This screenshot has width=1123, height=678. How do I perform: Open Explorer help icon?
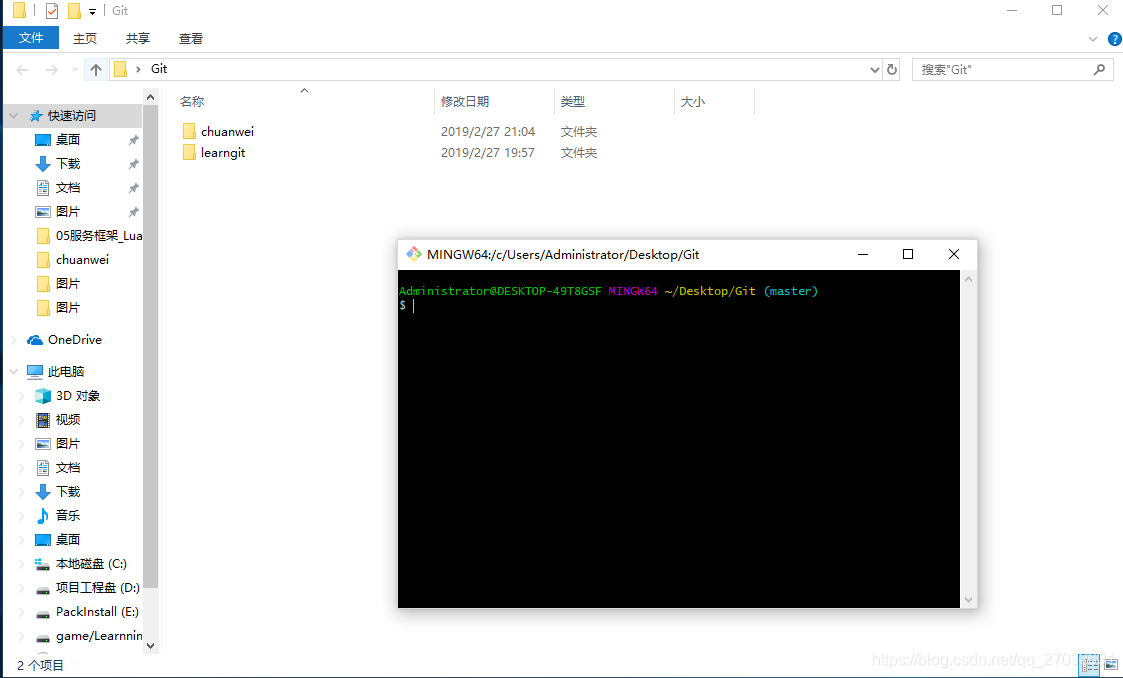(1114, 39)
